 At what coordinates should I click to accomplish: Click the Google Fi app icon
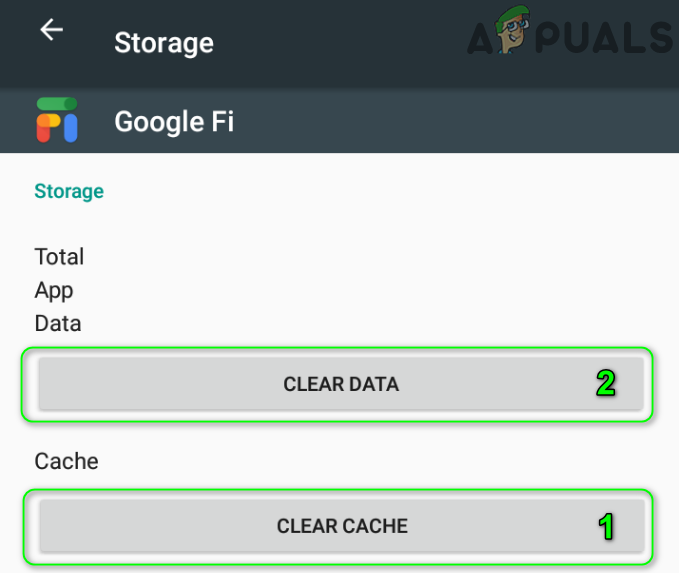point(56,119)
